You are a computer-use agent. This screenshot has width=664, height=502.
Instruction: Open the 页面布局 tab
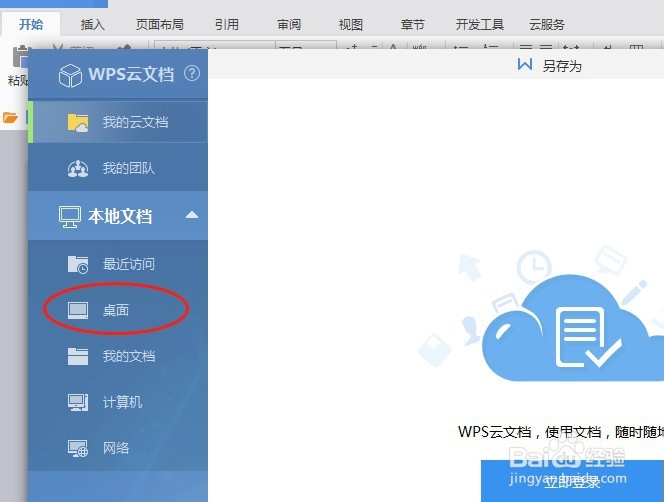(160, 25)
